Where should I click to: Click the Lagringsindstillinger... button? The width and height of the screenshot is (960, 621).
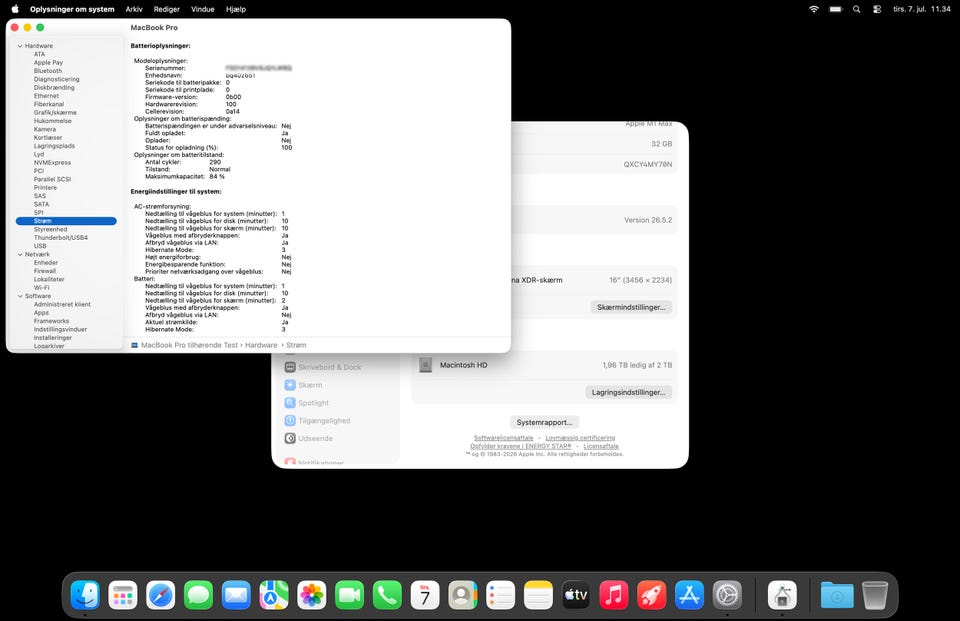(628, 392)
